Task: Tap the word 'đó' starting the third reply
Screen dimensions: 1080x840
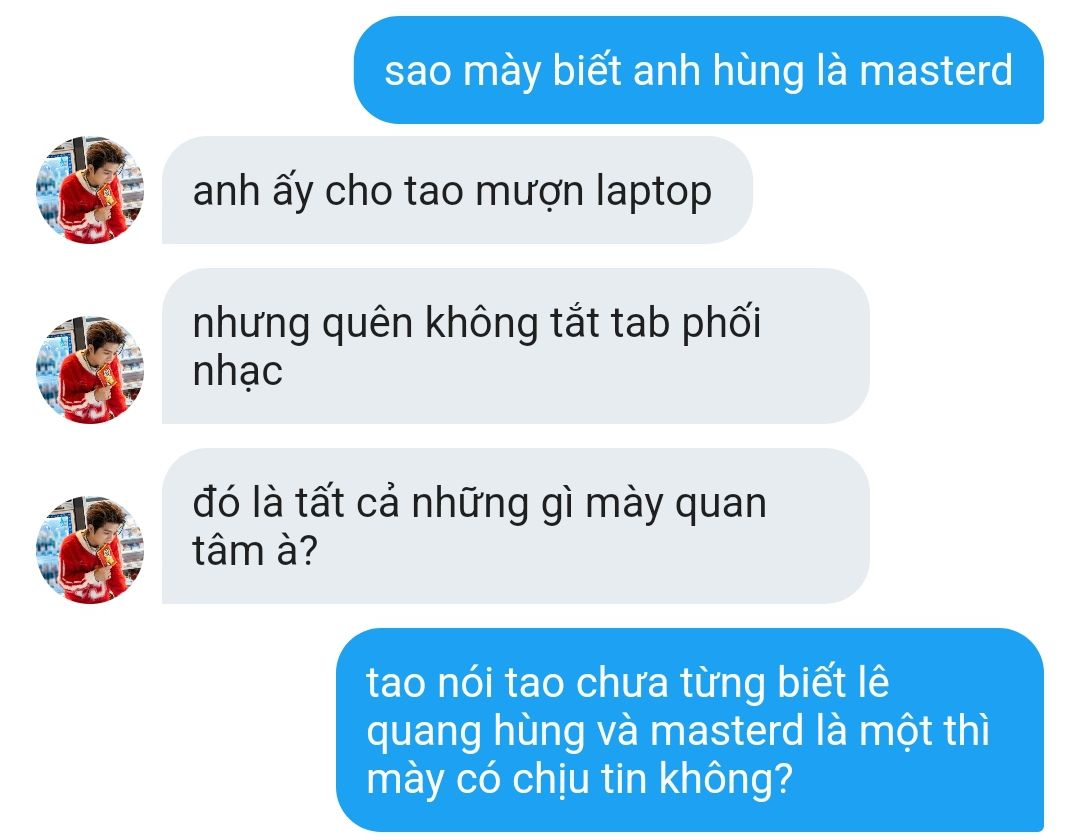Action: pyautogui.click(x=216, y=503)
